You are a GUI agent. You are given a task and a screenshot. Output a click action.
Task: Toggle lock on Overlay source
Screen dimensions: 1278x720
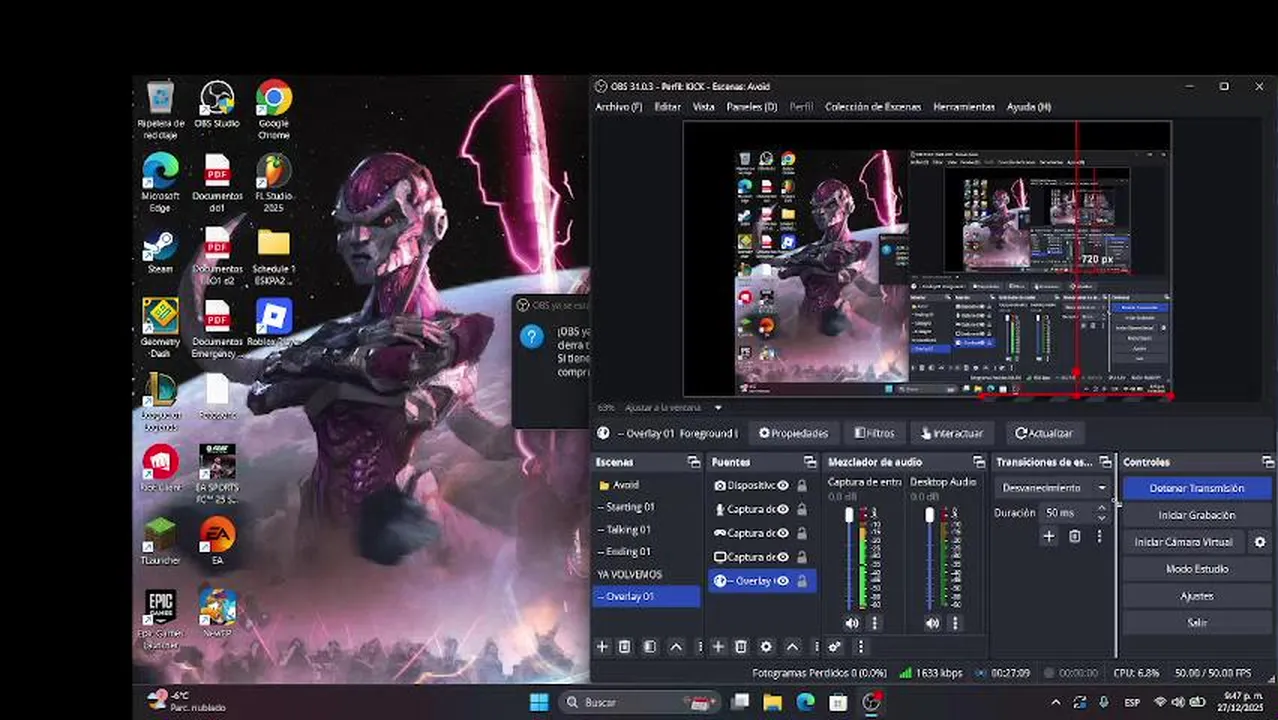click(x=802, y=581)
